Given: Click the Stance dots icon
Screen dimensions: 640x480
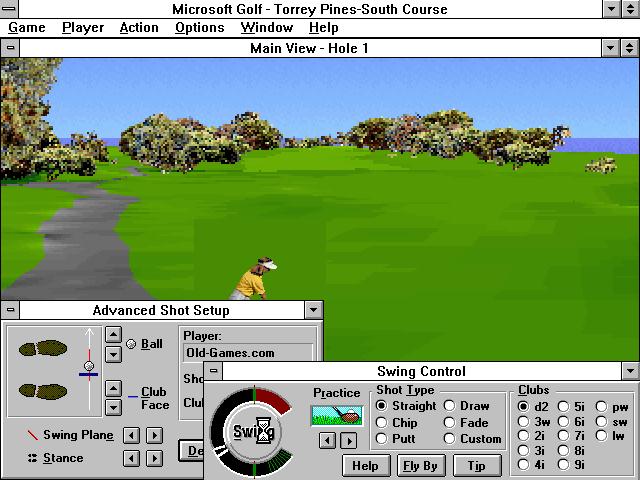Looking at the screenshot, I should pos(32,458).
